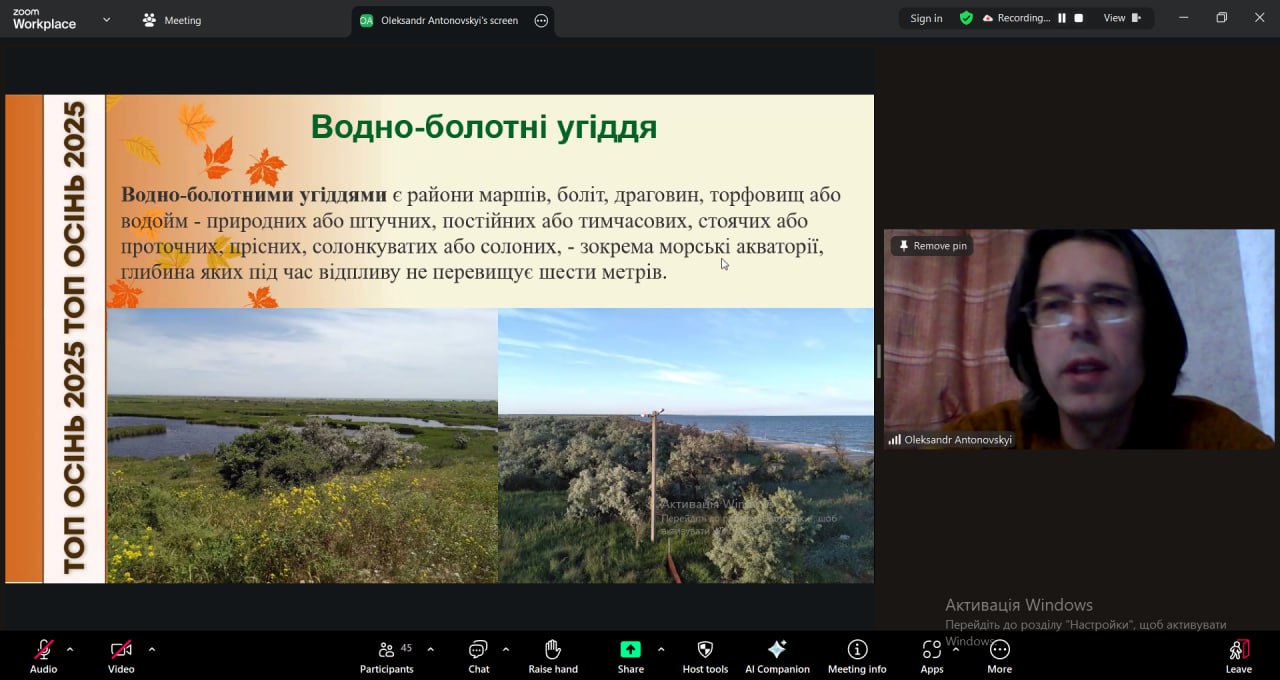This screenshot has width=1280, height=680.
Task: Pause the recording
Action: 1062,18
